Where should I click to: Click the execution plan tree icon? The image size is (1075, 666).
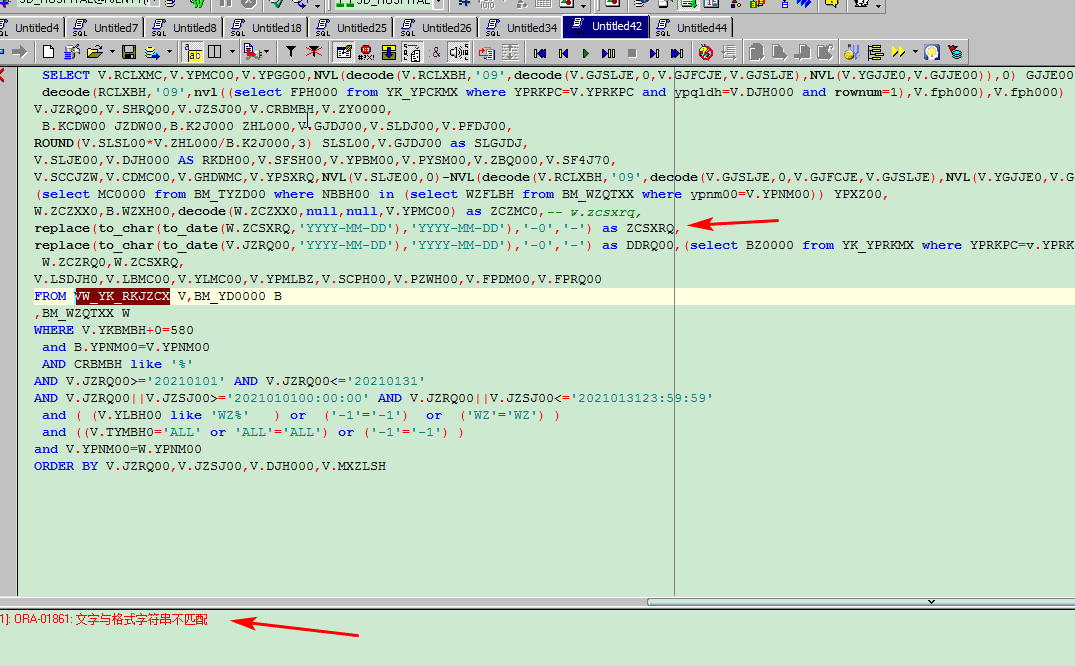coord(875,52)
